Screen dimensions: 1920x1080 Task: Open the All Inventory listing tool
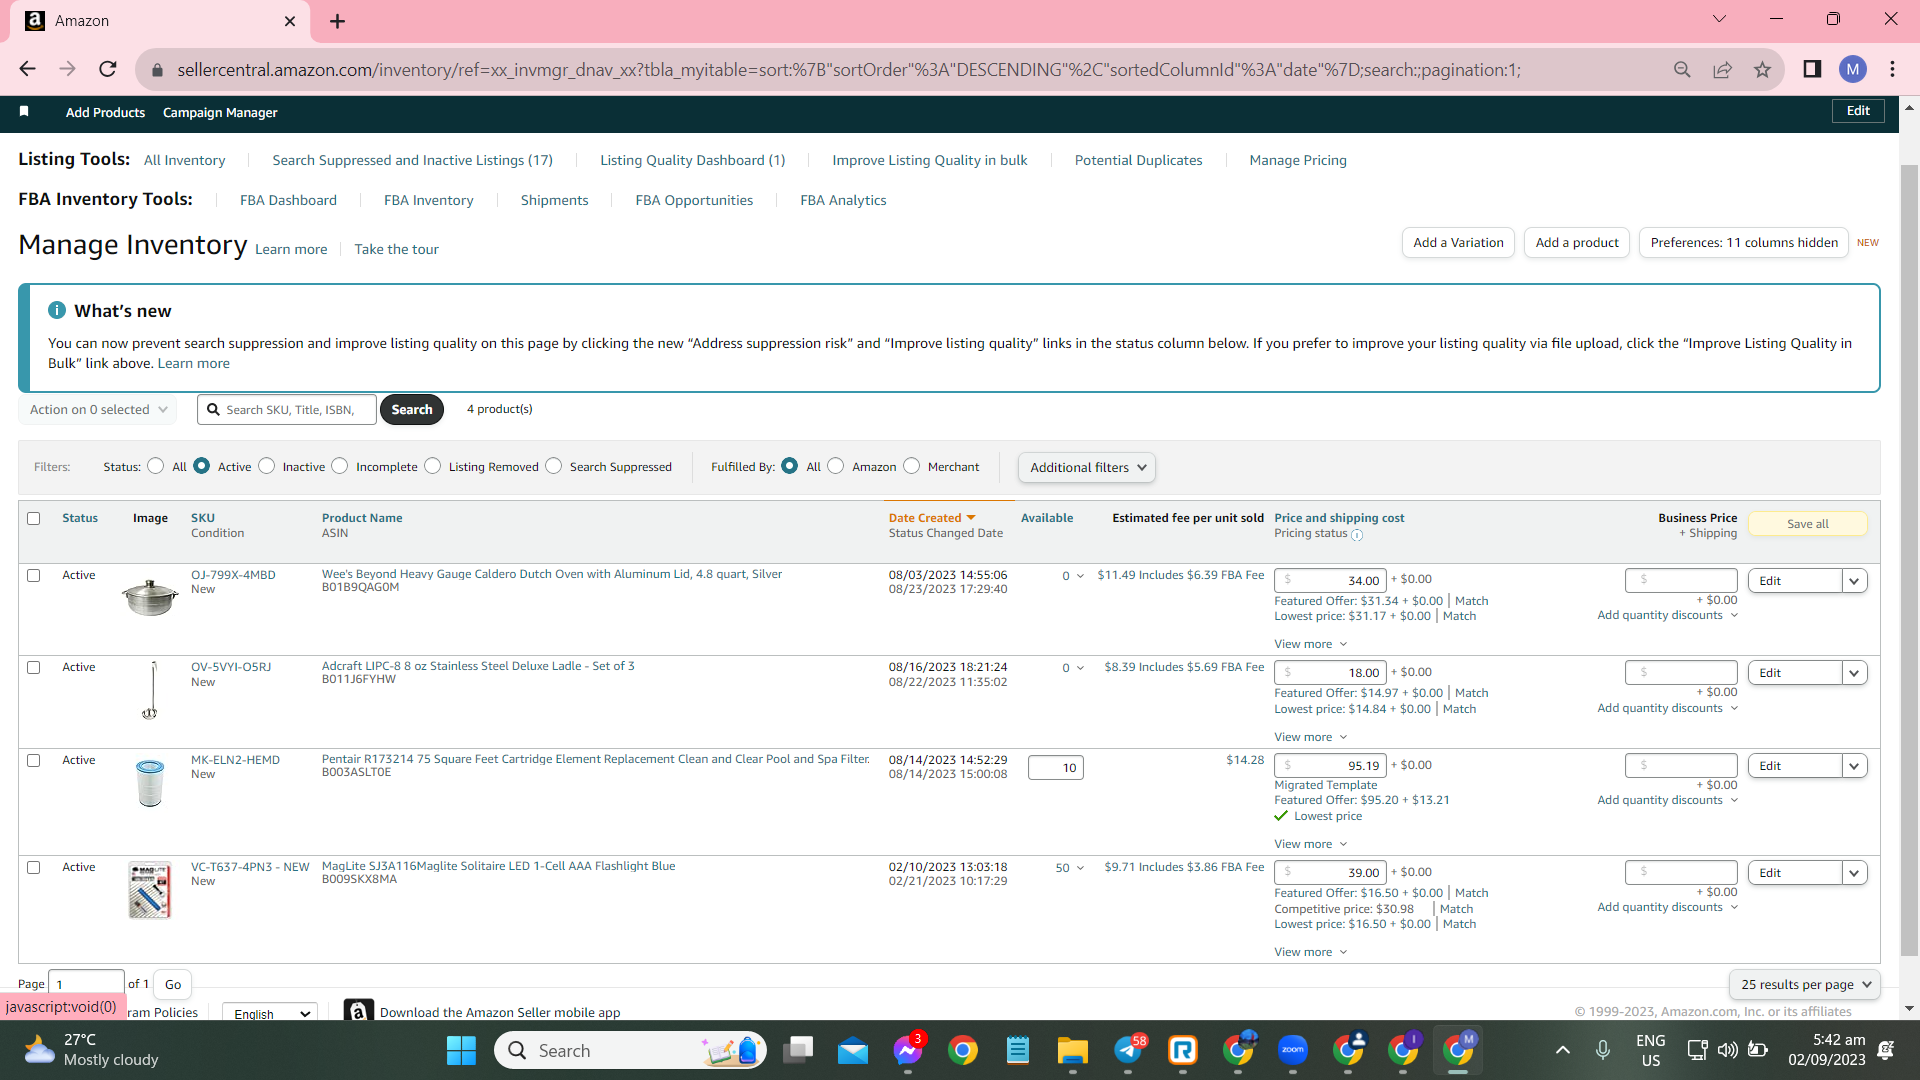(x=184, y=160)
